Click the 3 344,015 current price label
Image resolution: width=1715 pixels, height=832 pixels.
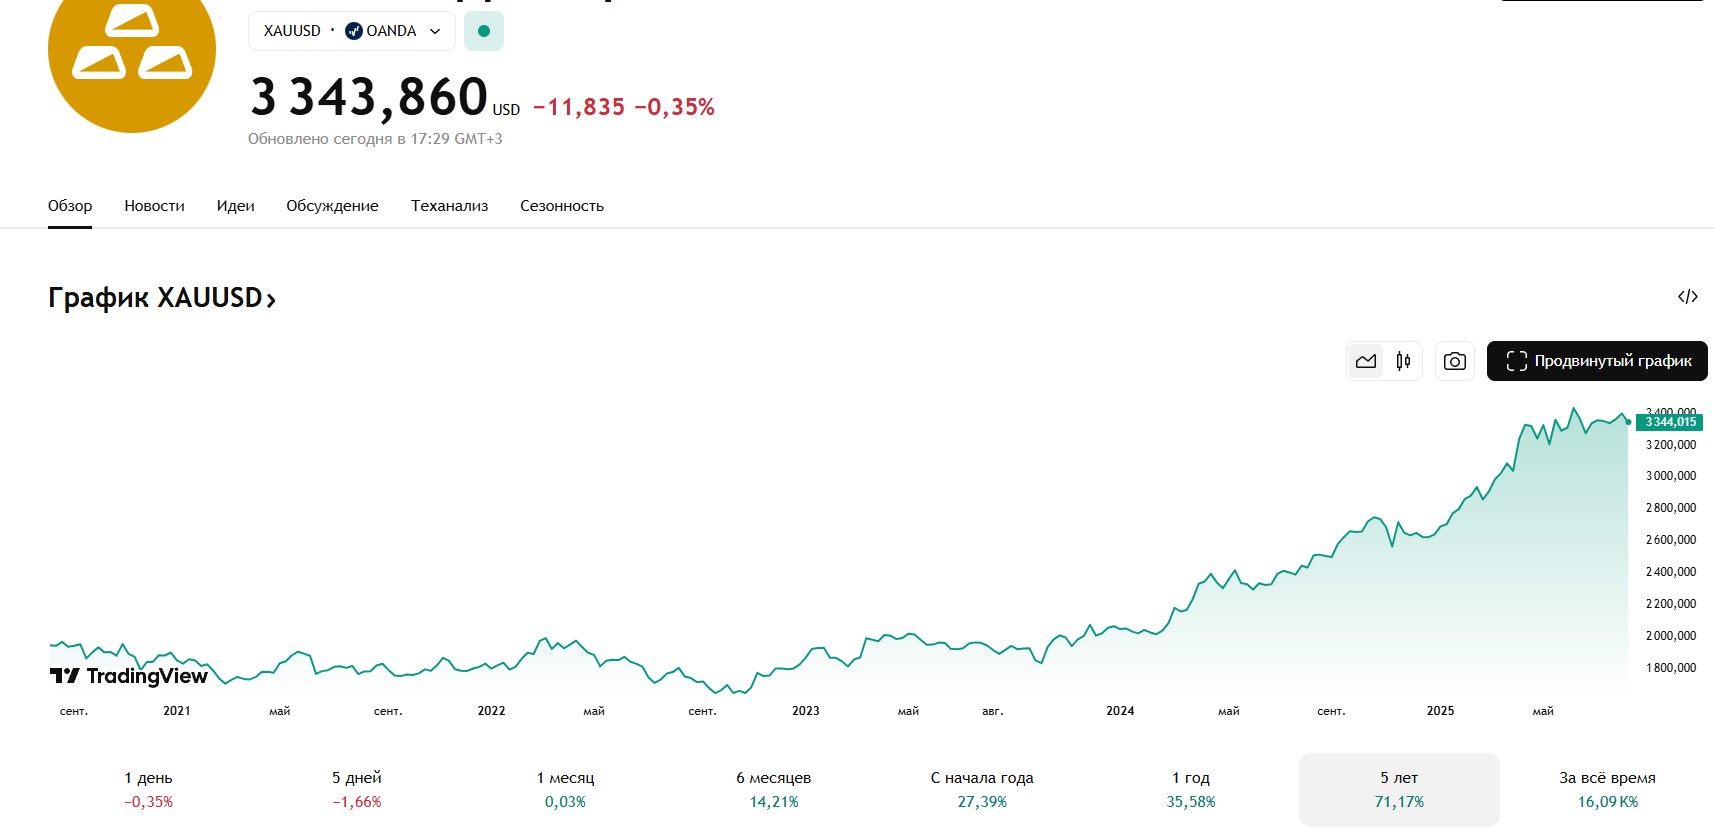pyautogui.click(x=1670, y=422)
